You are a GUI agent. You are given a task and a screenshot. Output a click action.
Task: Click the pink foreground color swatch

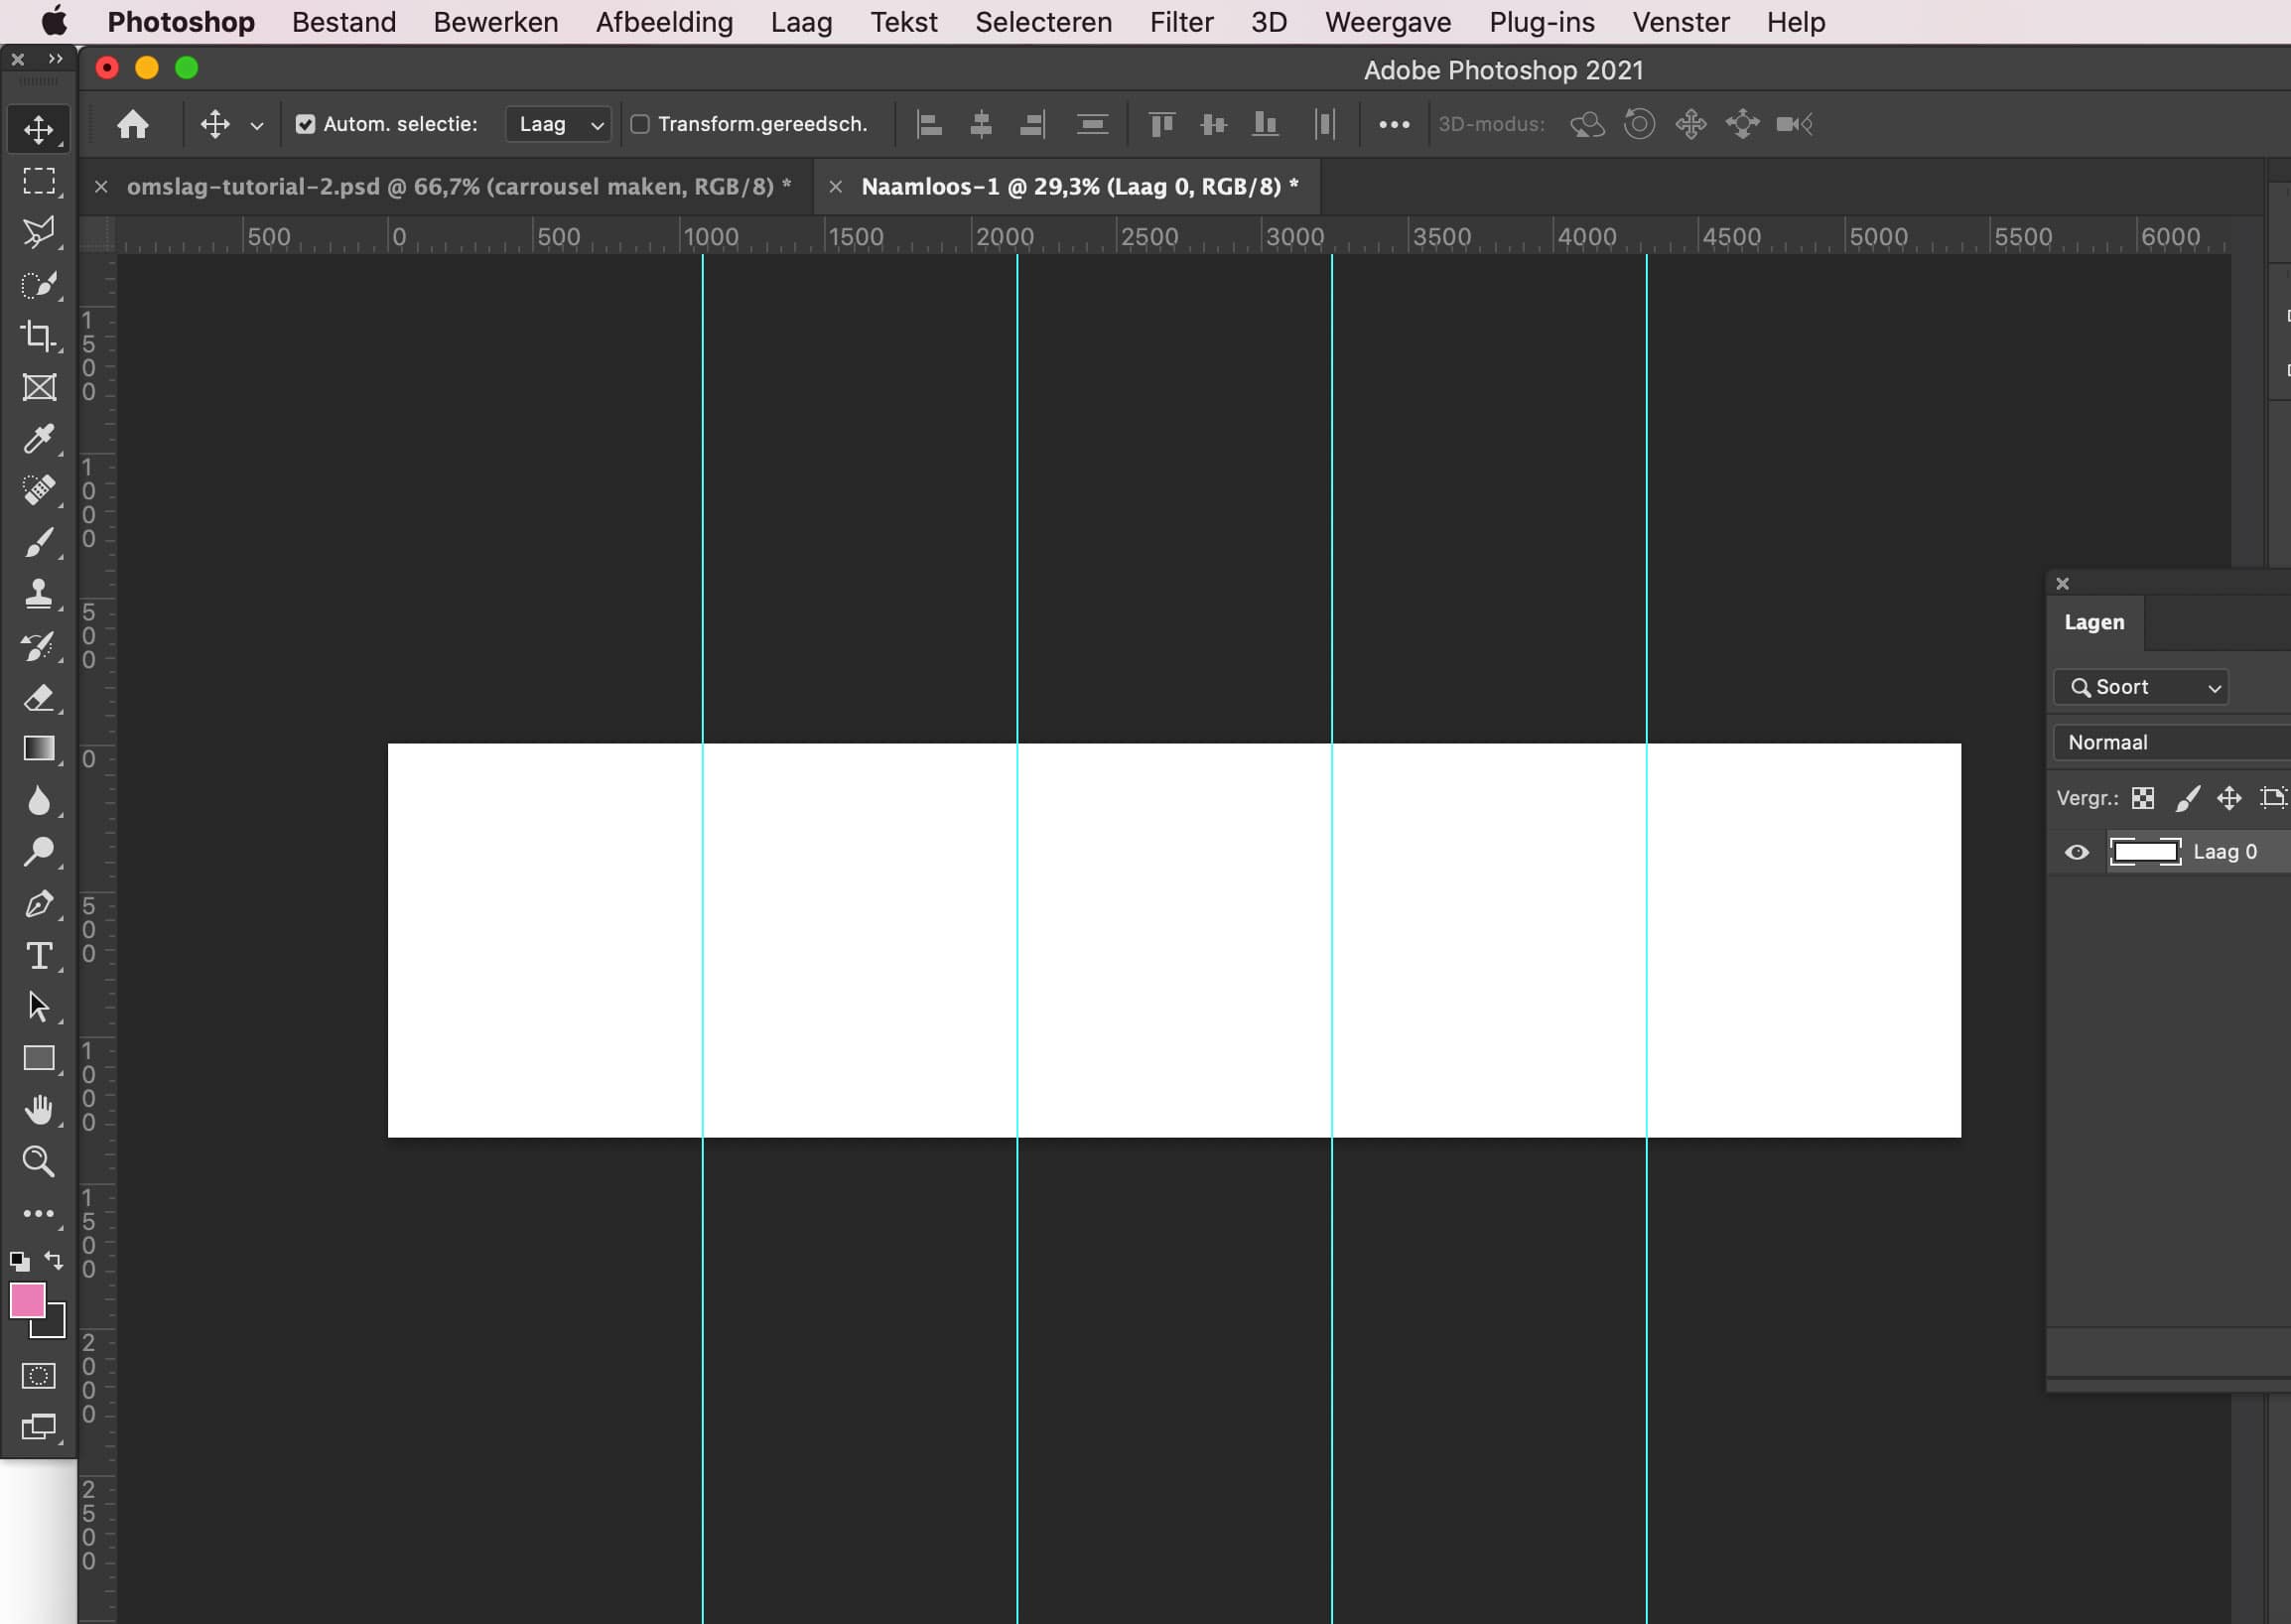(x=29, y=1301)
